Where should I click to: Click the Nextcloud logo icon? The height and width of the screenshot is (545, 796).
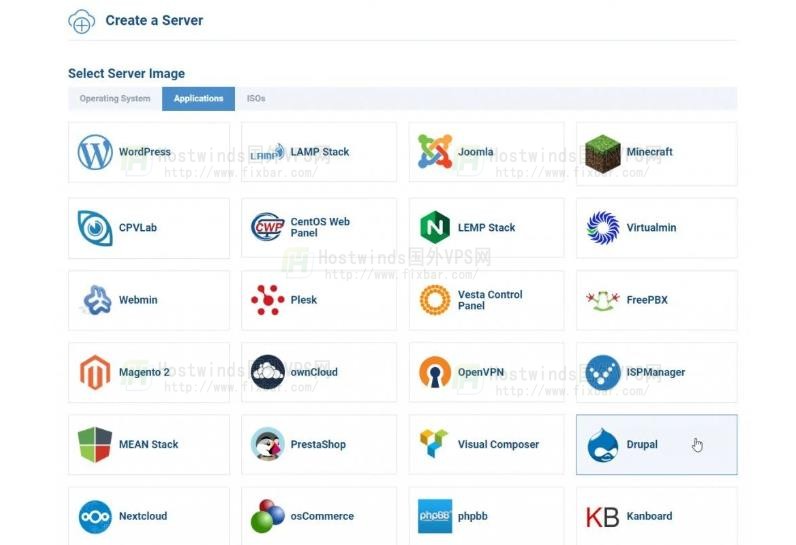point(95,517)
